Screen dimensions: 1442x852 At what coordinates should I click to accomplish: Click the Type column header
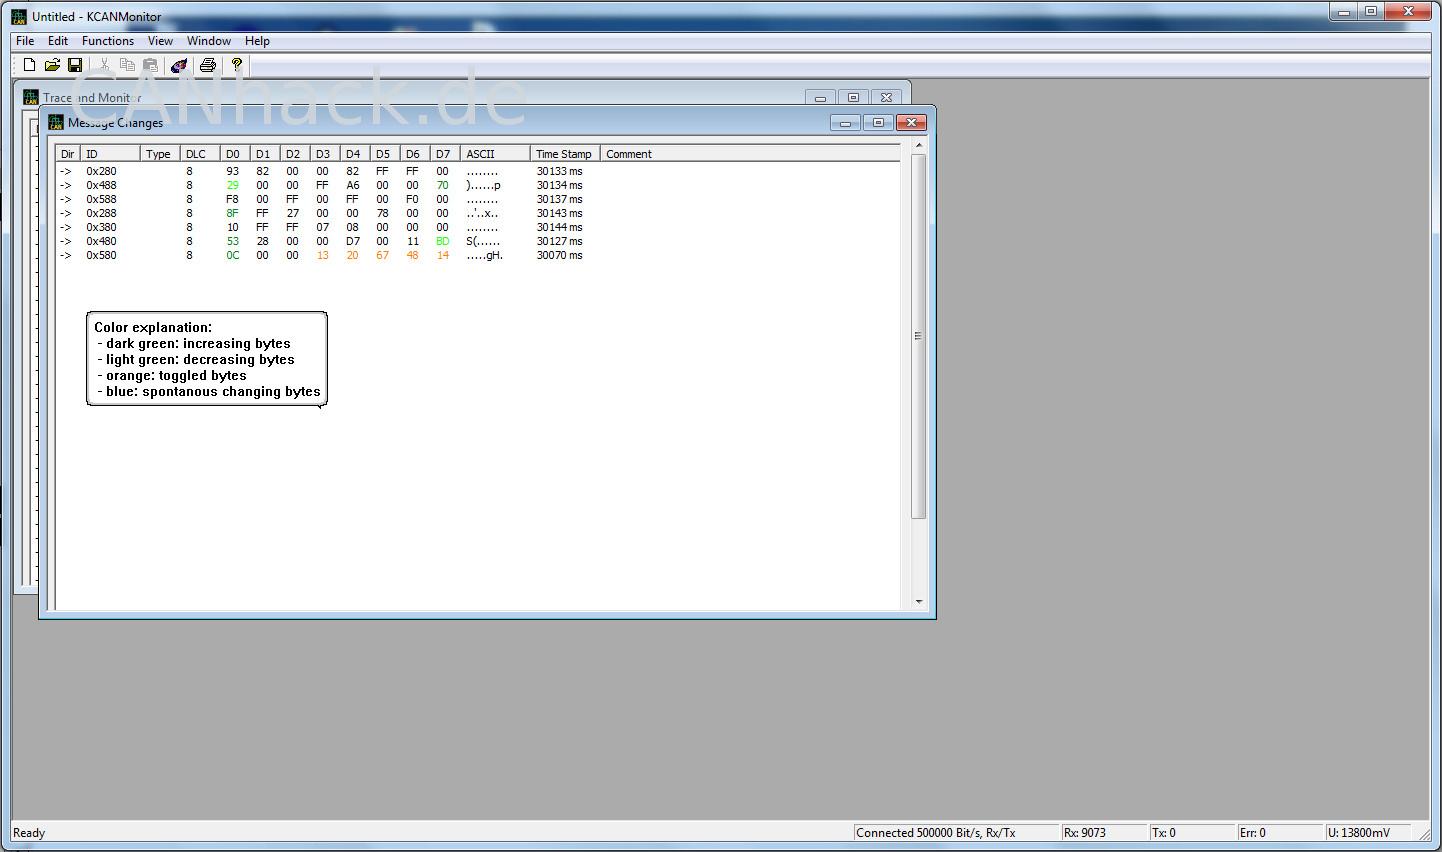point(160,154)
